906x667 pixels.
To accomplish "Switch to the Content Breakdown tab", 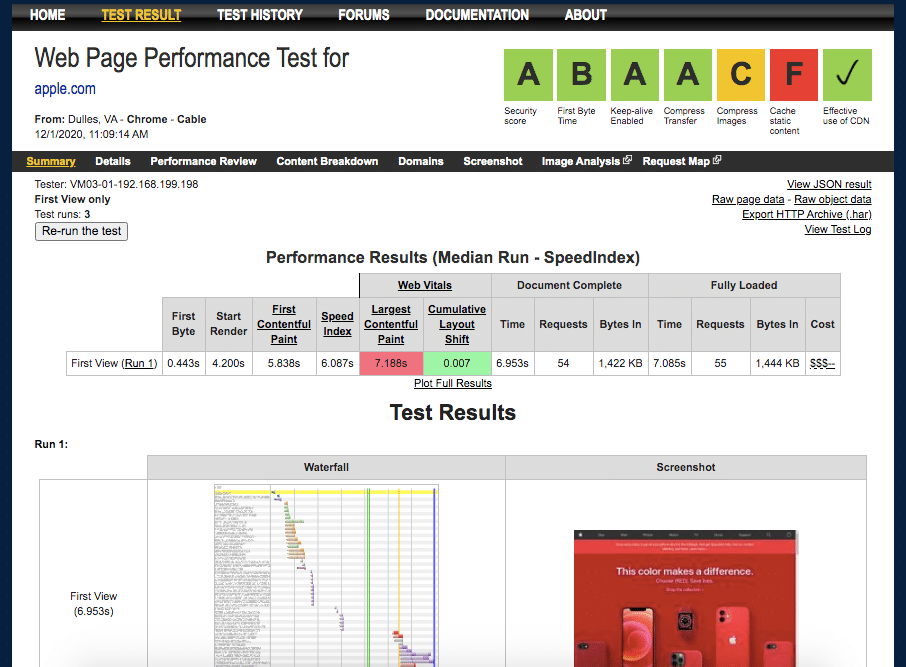I will (327, 161).
